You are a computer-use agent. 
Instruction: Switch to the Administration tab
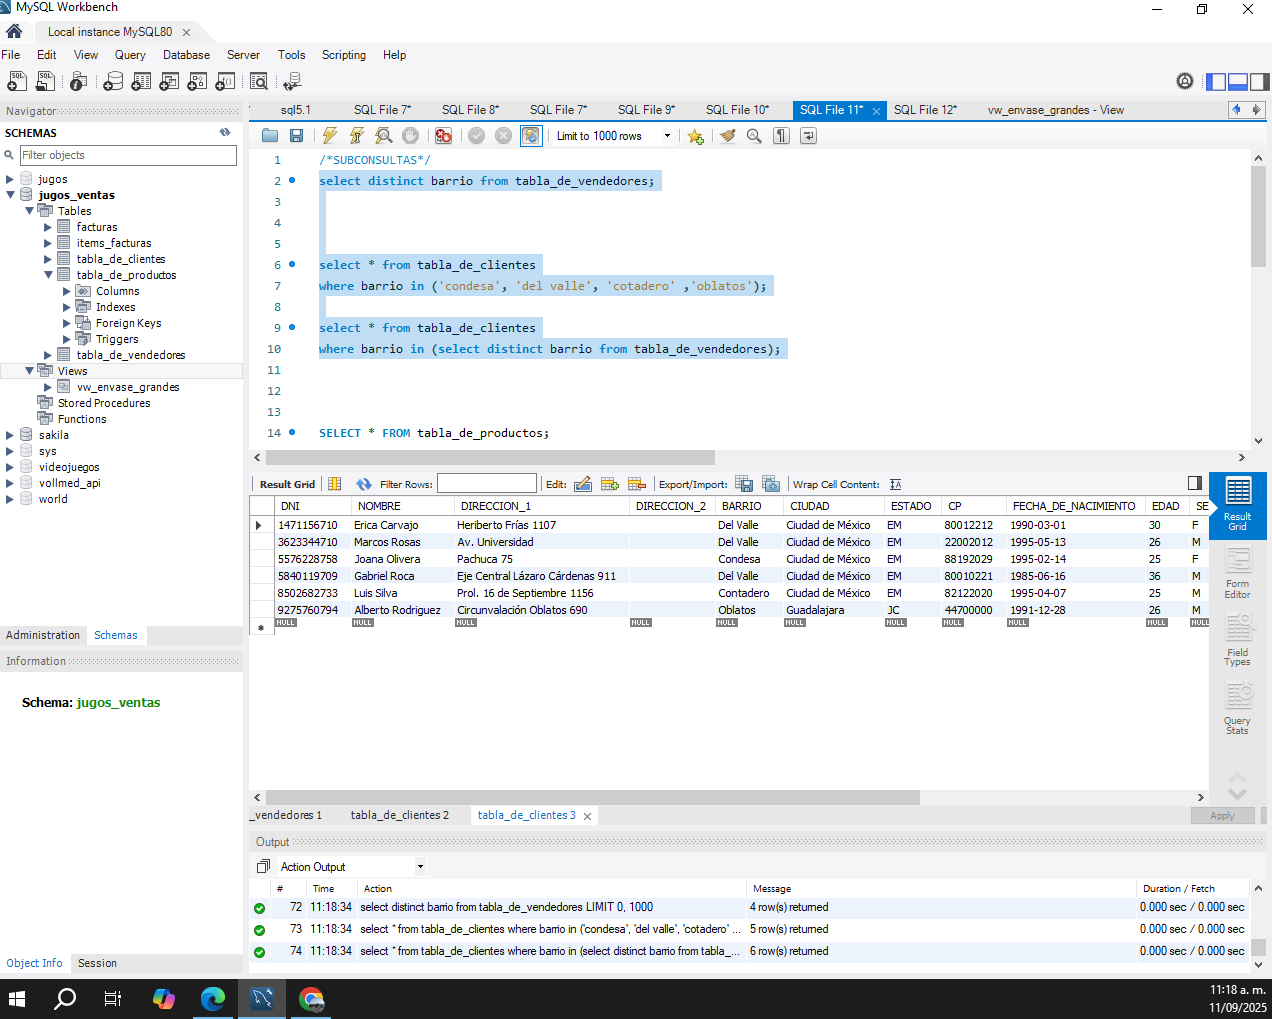click(x=43, y=635)
